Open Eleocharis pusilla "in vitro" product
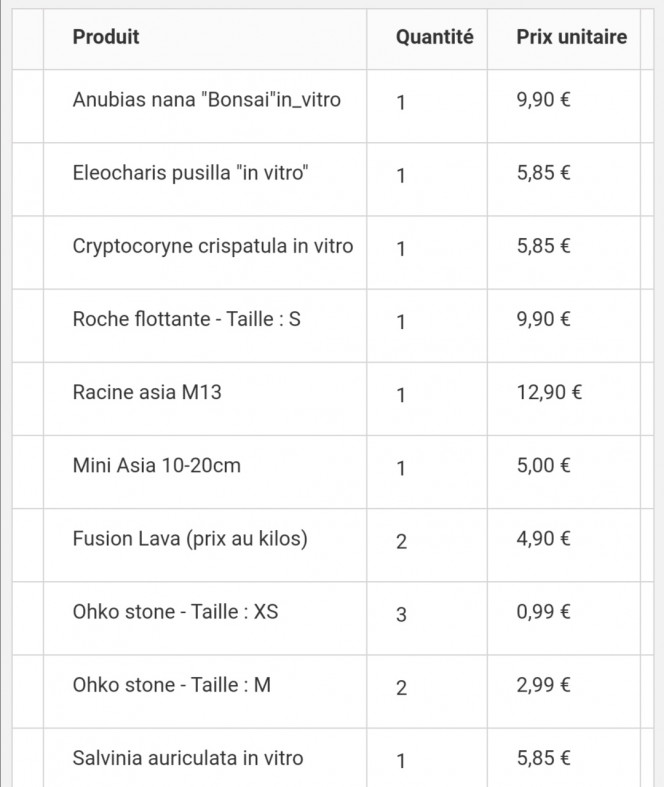Image resolution: width=664 pixels, height=787 pixels. [x=190, y=173]
